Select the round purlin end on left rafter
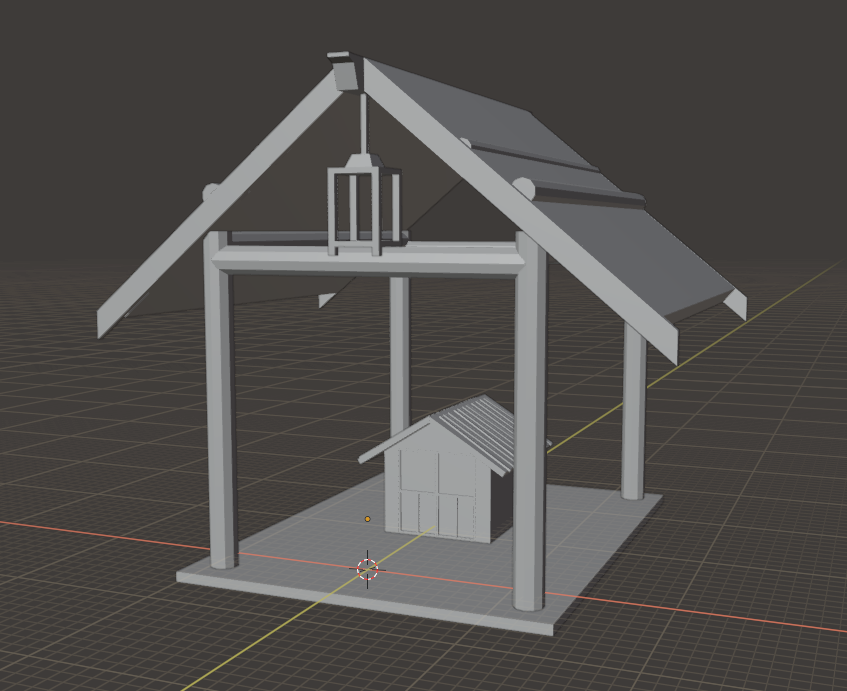 click(210, 192)
